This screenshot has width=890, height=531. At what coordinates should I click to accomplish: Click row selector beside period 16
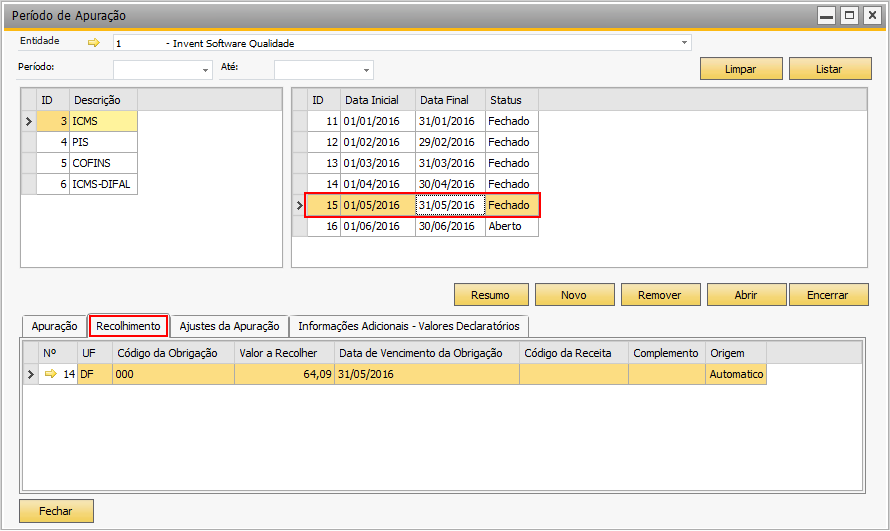[300, 226]
